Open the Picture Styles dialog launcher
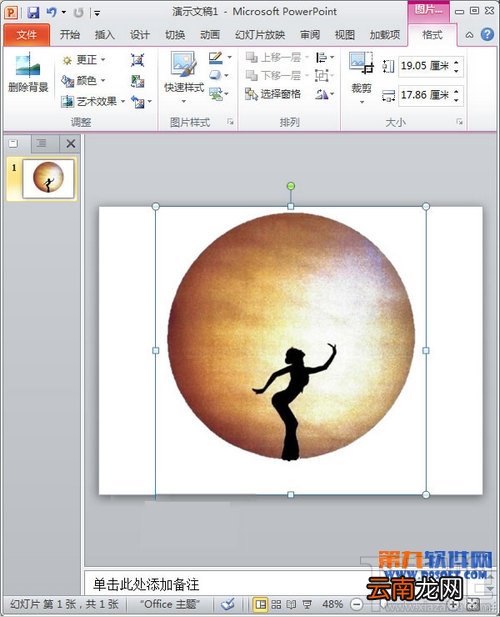 click(x=230, y=122)
